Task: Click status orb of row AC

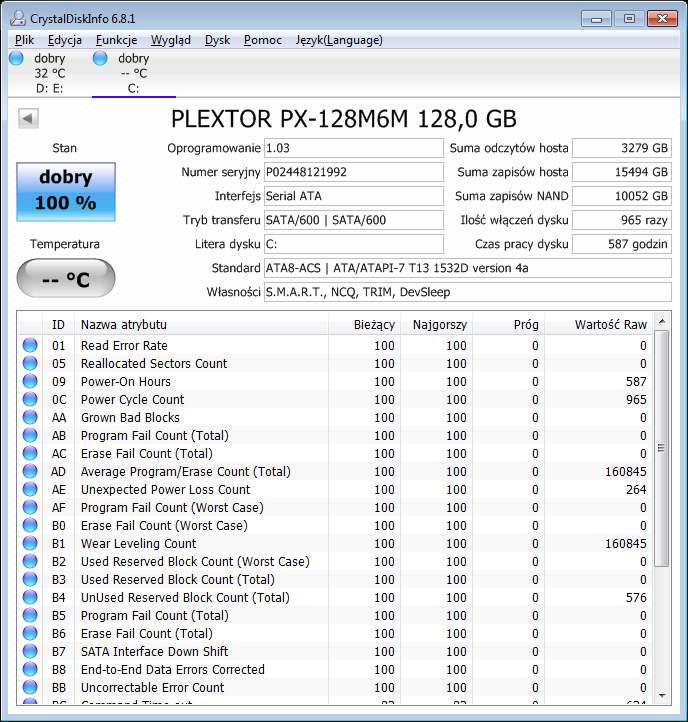Action: tap(30, 453)
